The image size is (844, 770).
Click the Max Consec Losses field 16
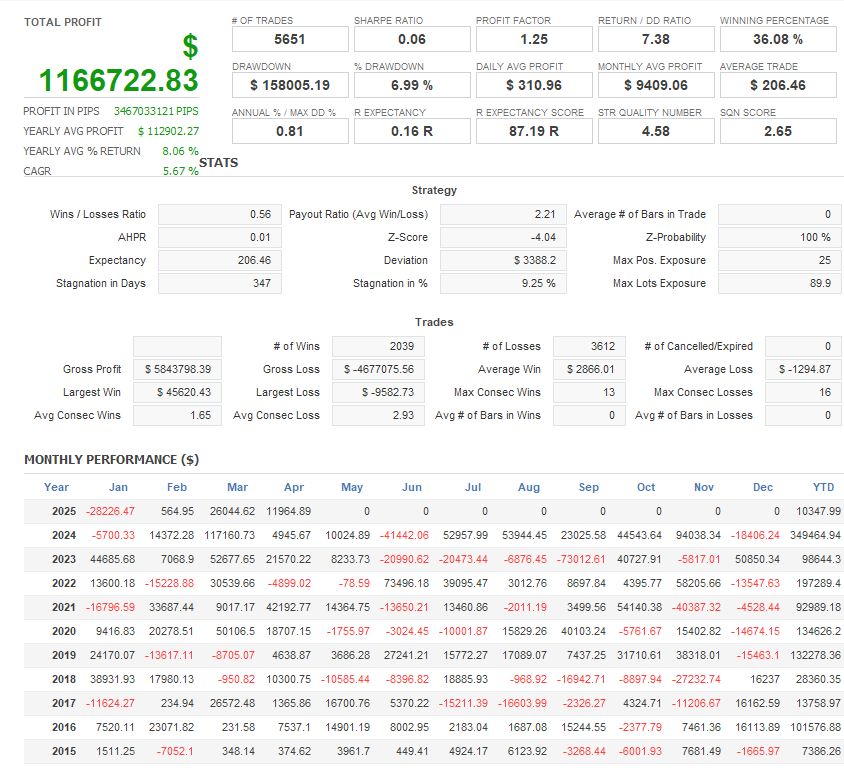[x=803, y=393]
